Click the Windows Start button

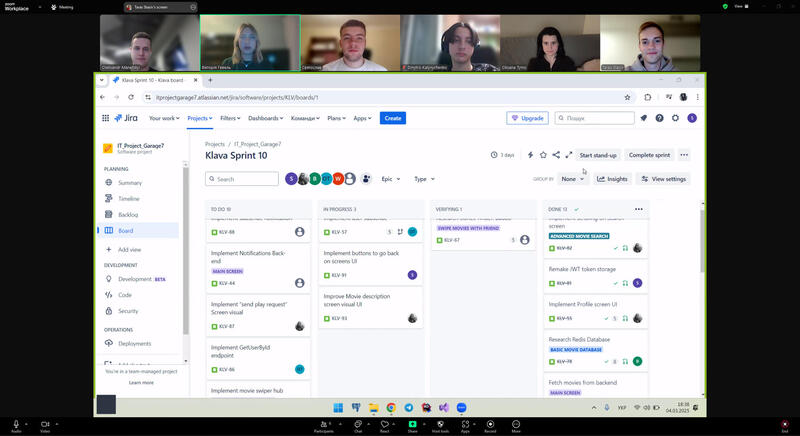[x=338, y=407]
